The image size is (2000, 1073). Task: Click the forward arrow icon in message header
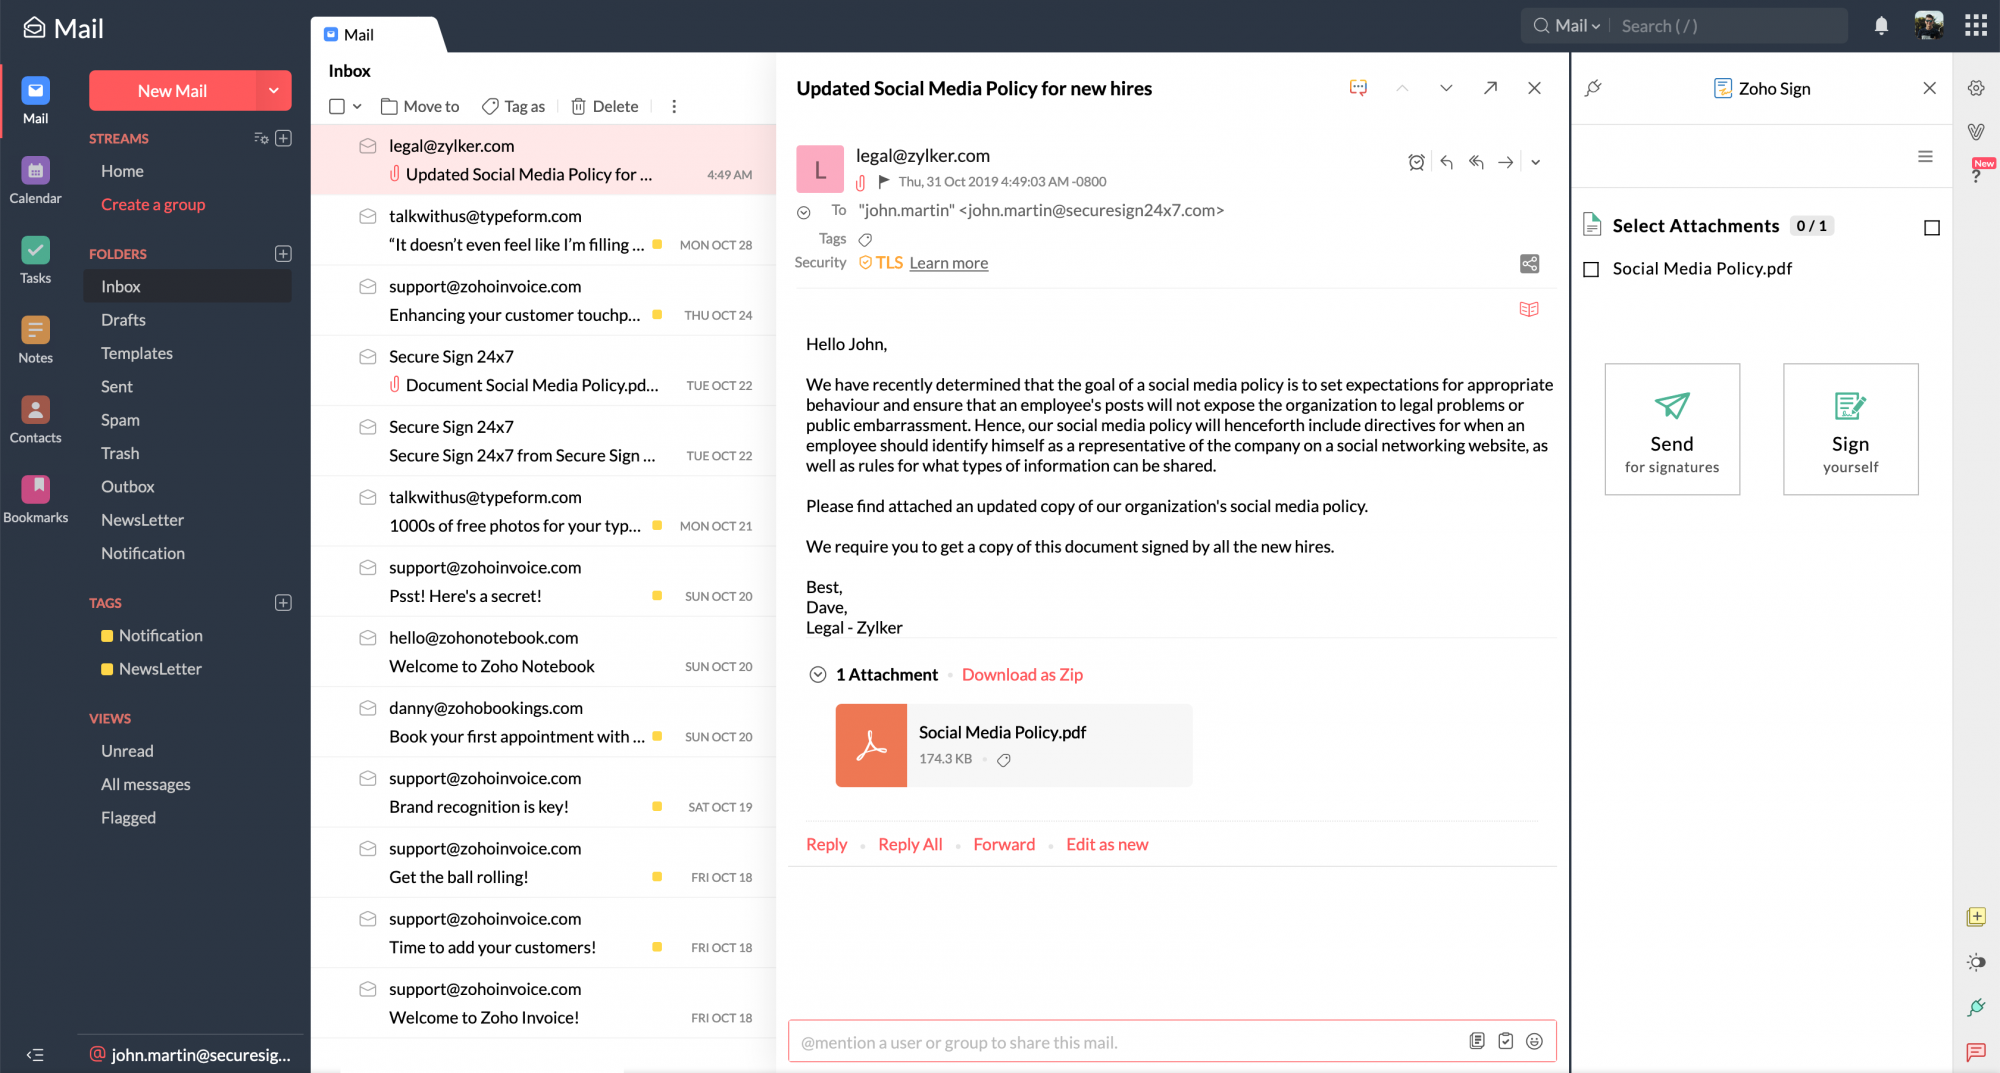1506,162
